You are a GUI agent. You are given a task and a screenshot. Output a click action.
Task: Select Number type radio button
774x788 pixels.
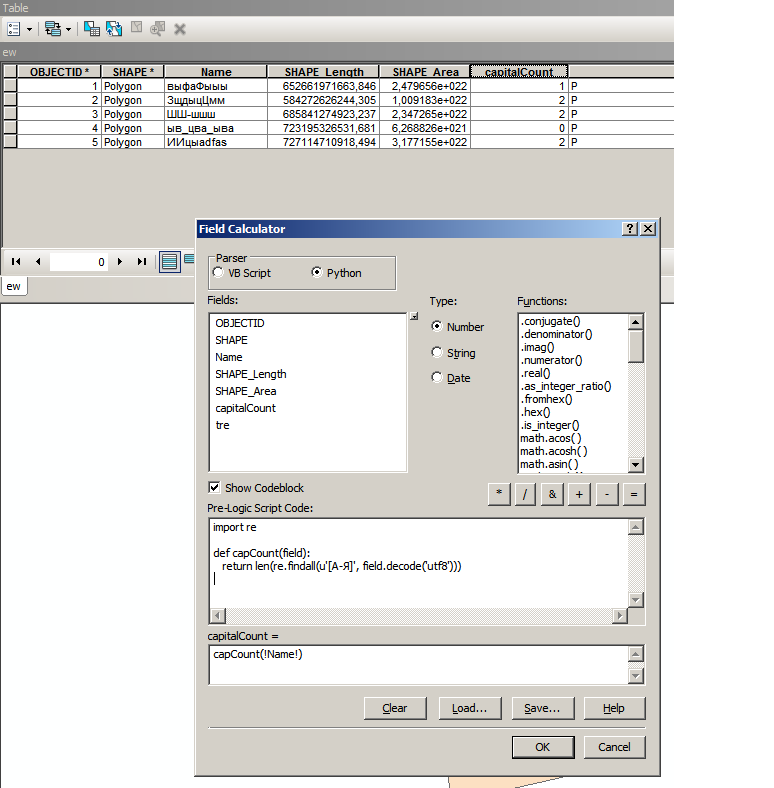[x=437, y=326]
